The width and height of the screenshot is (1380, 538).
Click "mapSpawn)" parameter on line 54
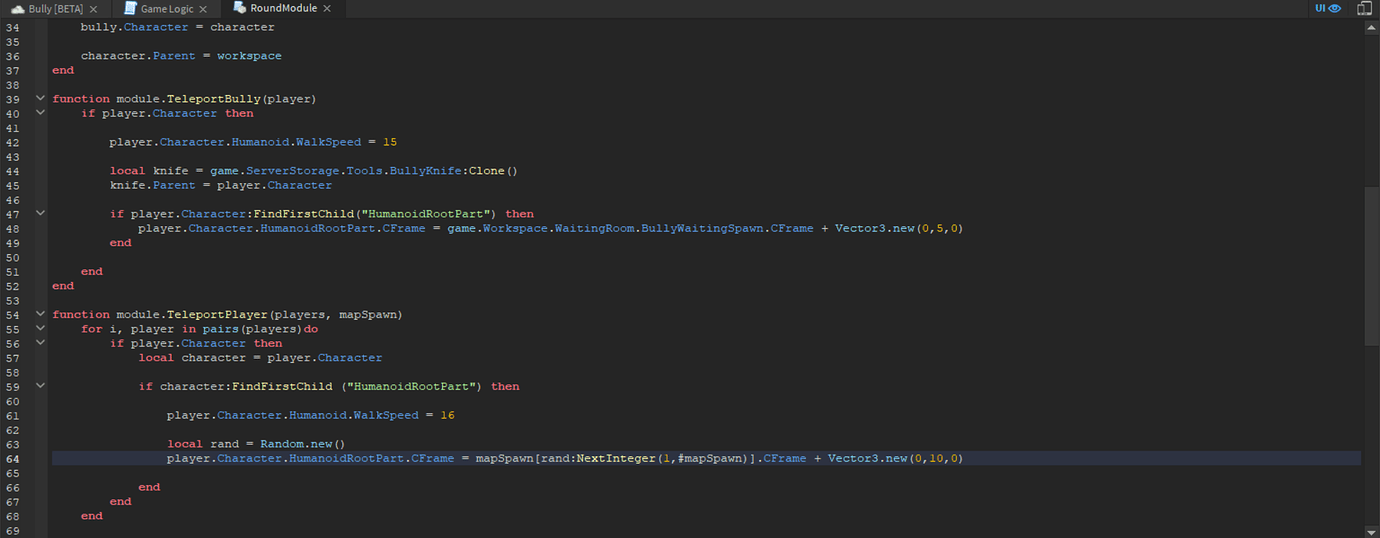[371, 314]
